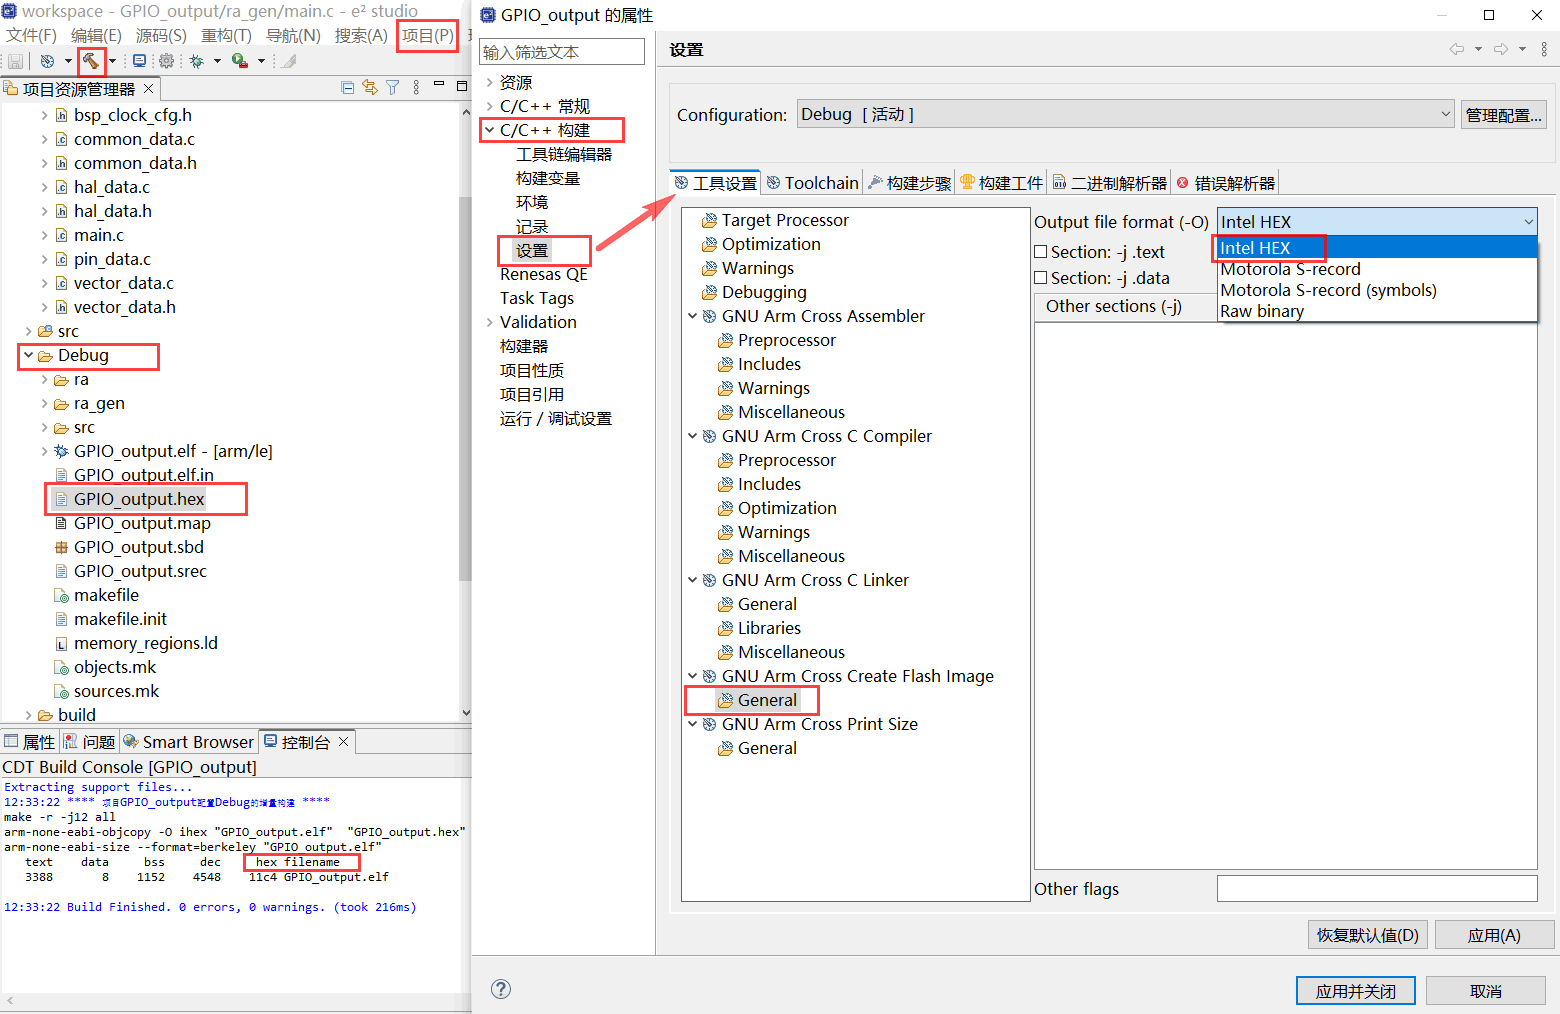Image resolution: width=1560 pixels, height=1014 pixels.
Task: Switch to Smart Browser tab
Action: 189,742
